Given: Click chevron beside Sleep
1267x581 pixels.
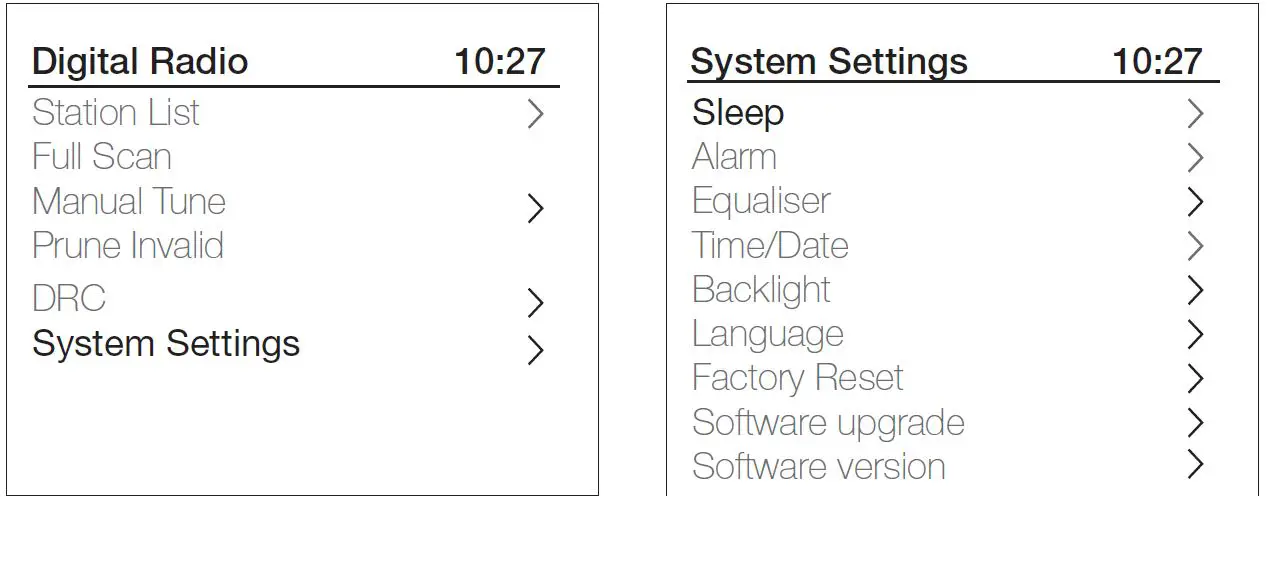Looking at the screenshot, I should [1194, 114].
